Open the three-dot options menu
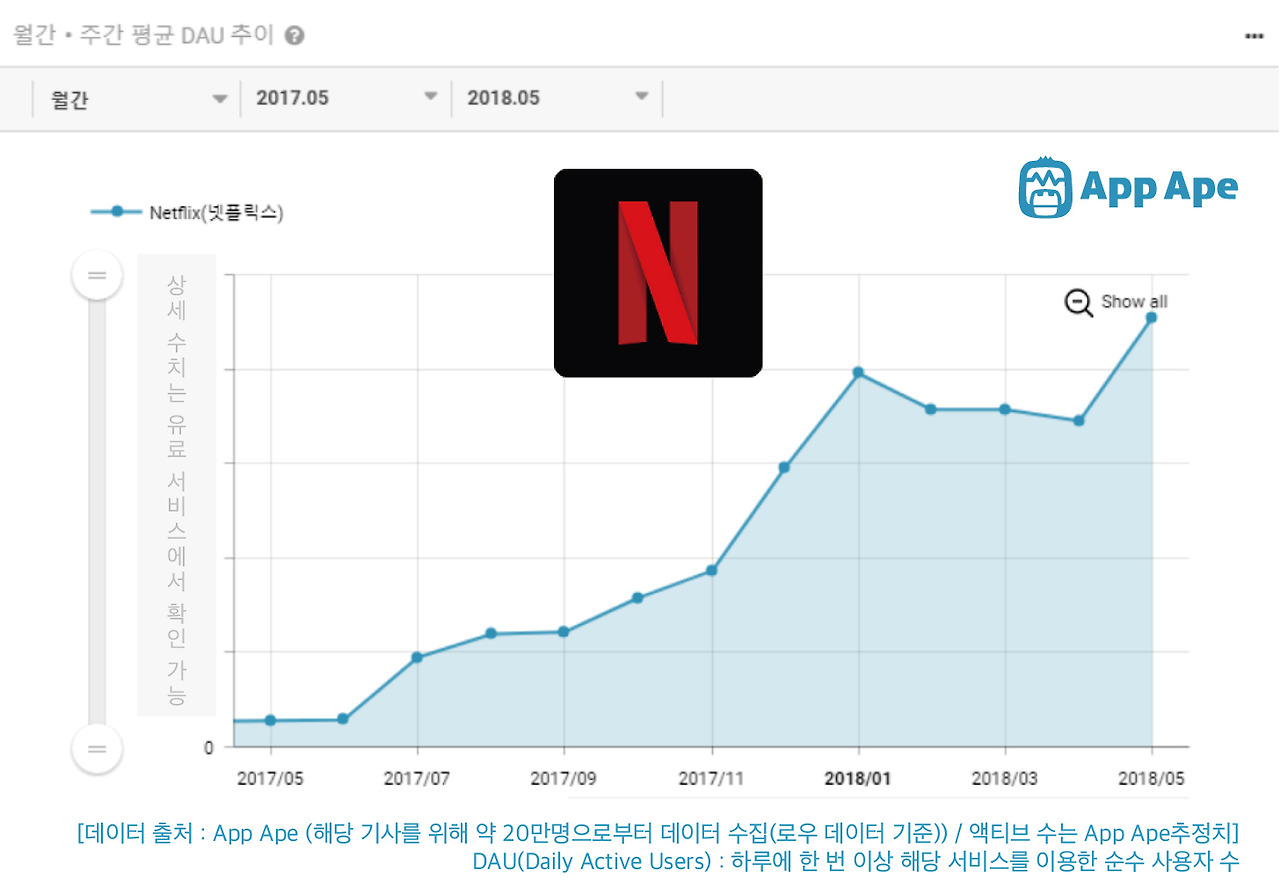 click(x=1251, y=35)
